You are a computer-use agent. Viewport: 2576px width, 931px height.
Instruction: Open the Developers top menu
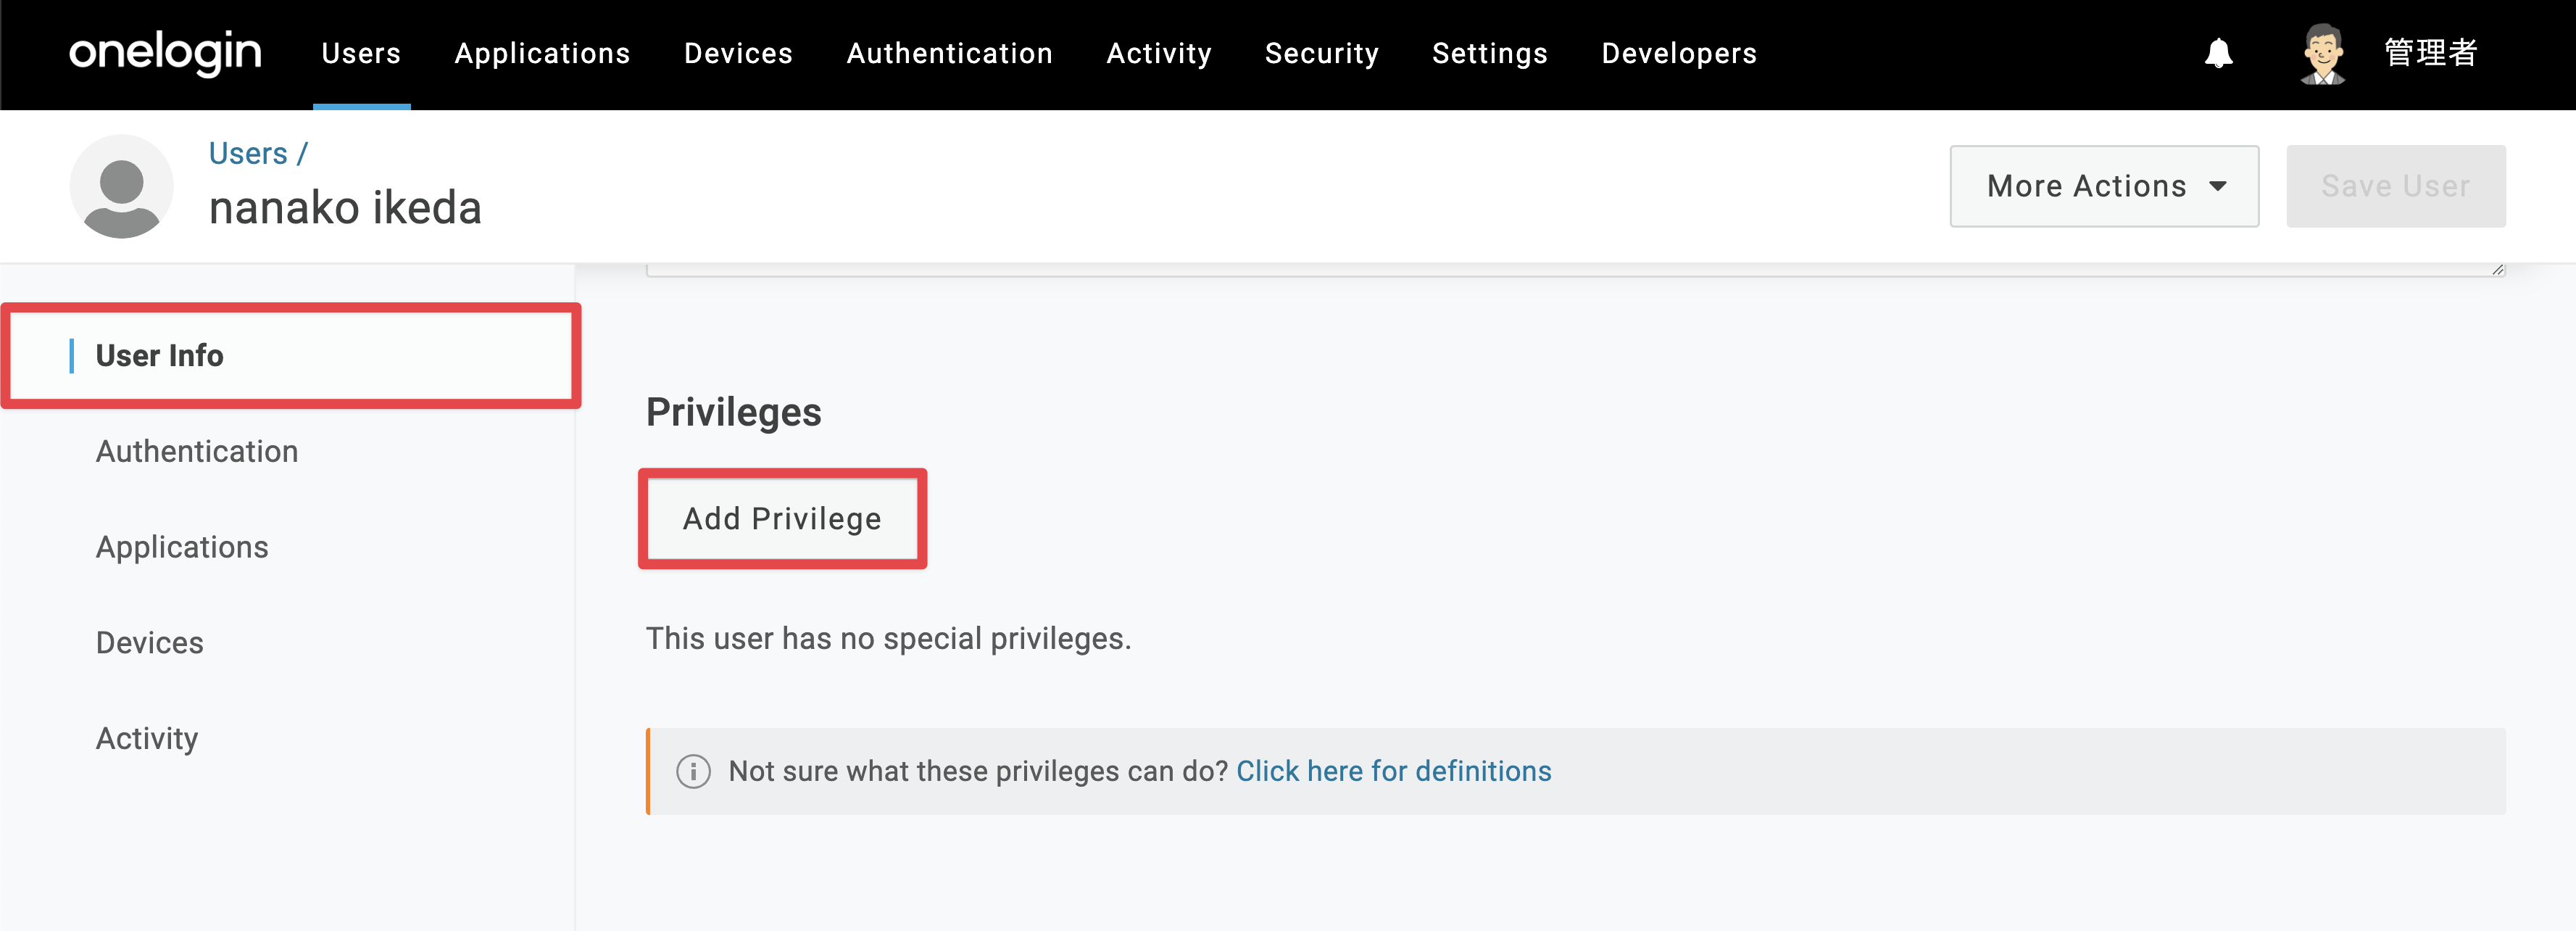(1678, 53)
